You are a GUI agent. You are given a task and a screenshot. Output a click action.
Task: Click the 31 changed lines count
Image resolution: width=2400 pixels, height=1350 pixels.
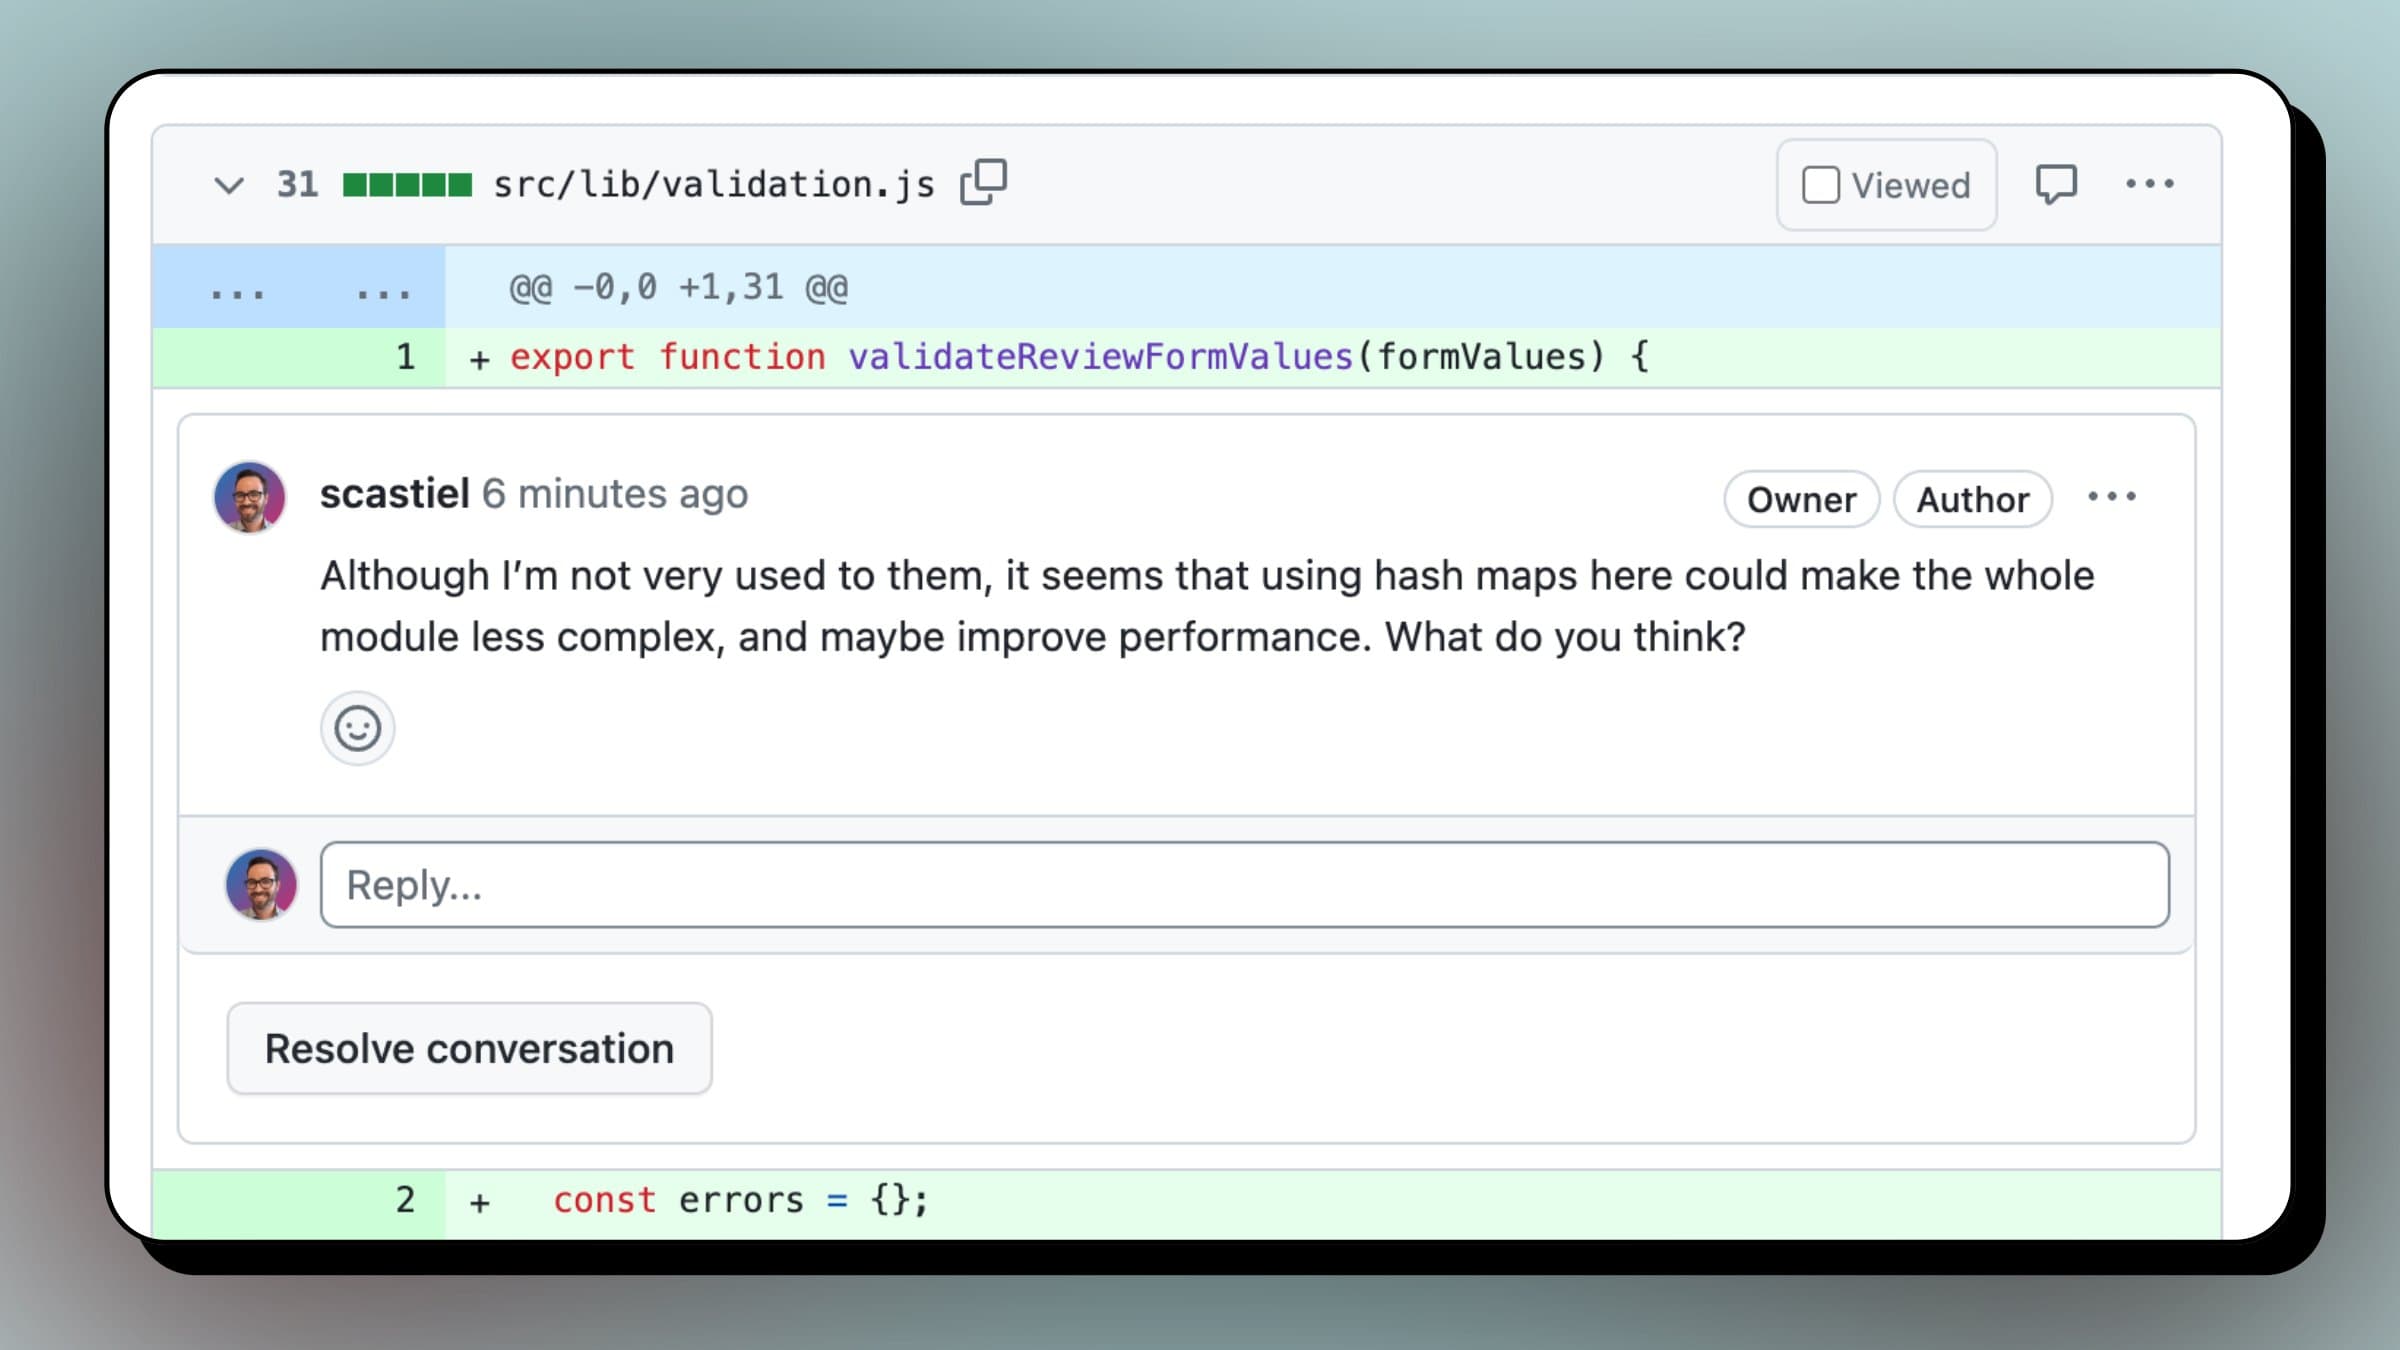(297, 185)
